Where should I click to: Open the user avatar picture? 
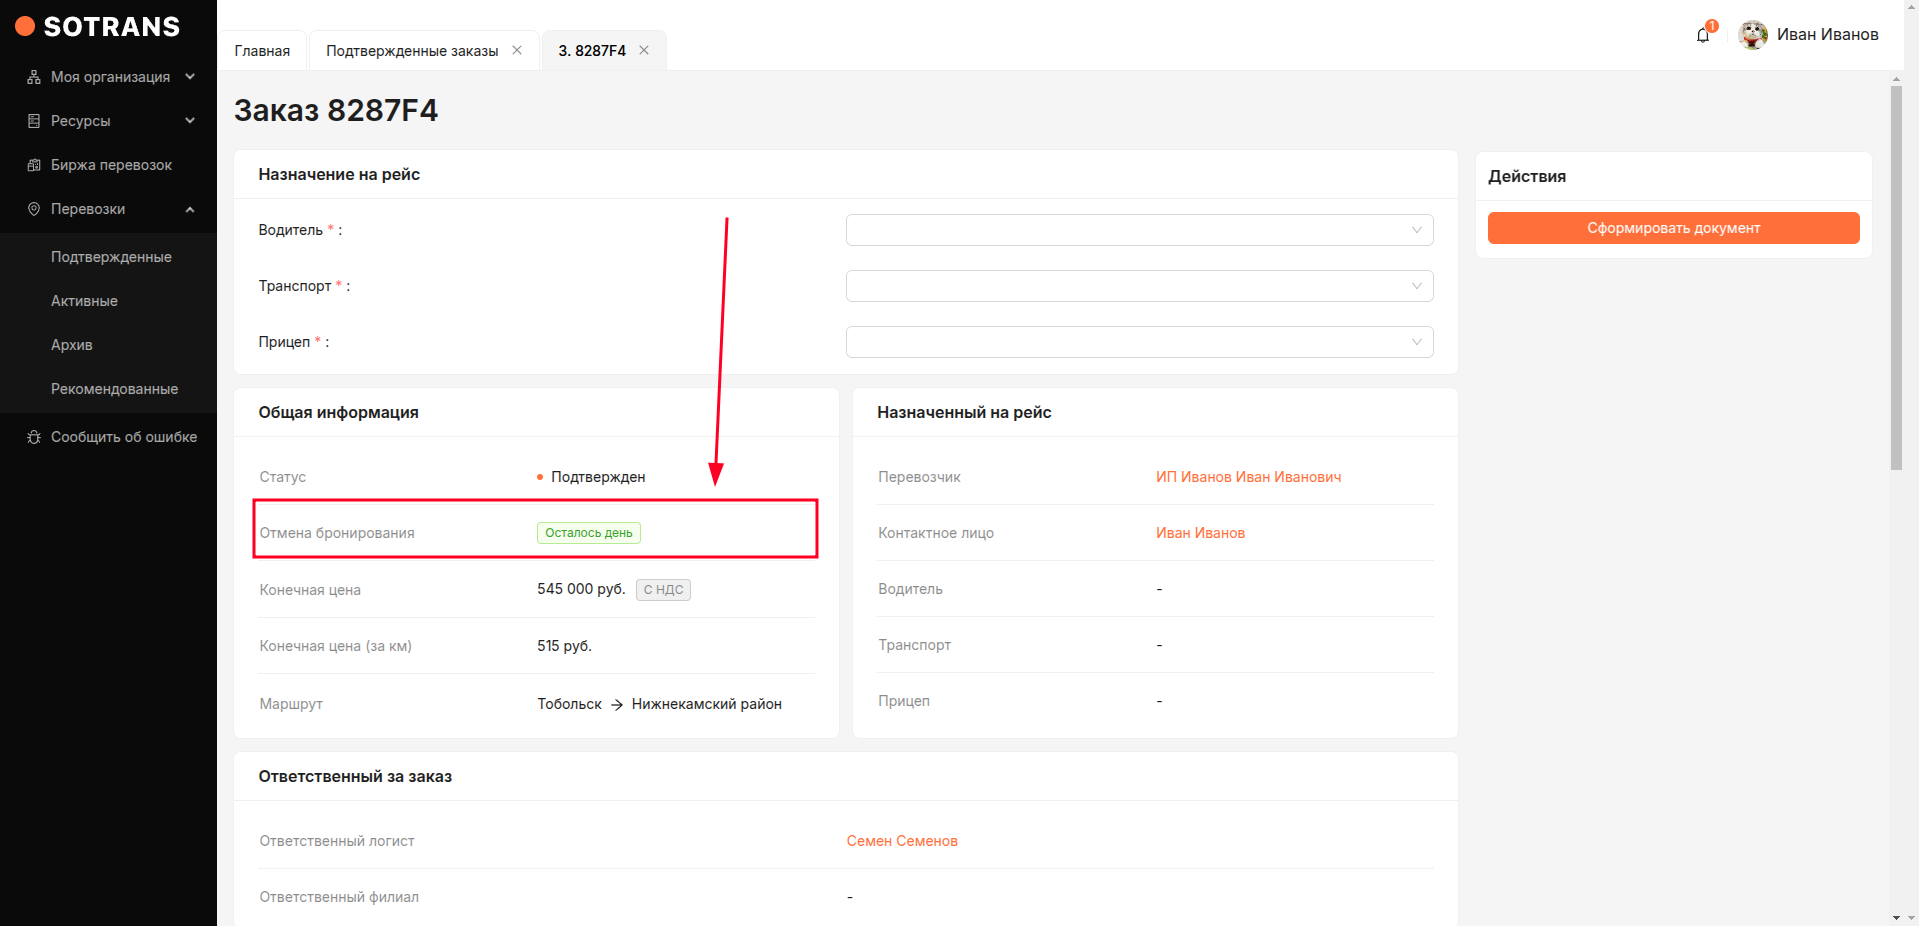click(1752, 35)
